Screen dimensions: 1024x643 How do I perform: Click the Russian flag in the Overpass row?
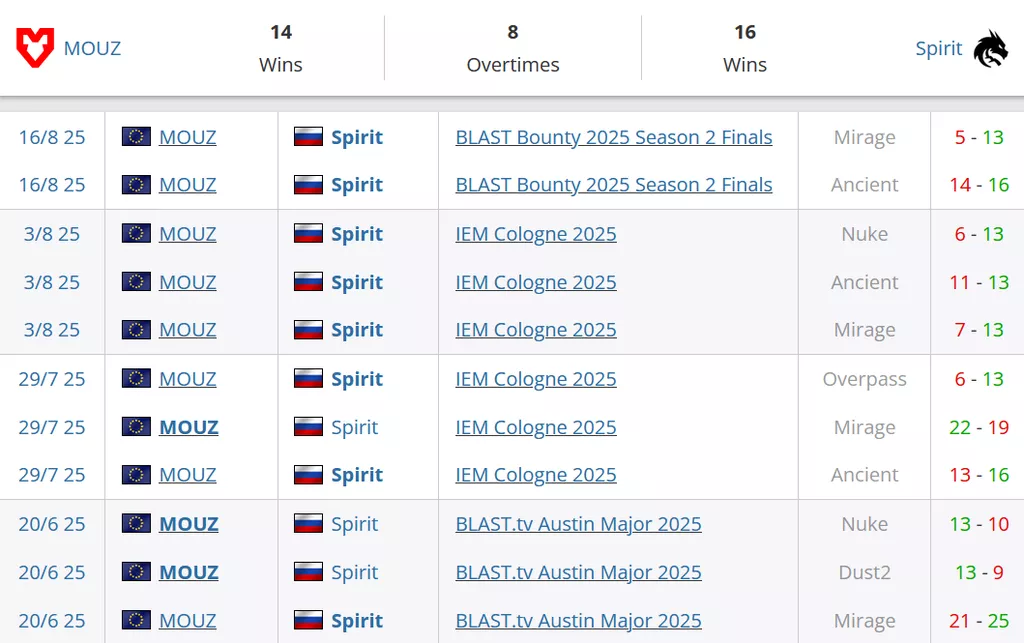tap(308, 379)
